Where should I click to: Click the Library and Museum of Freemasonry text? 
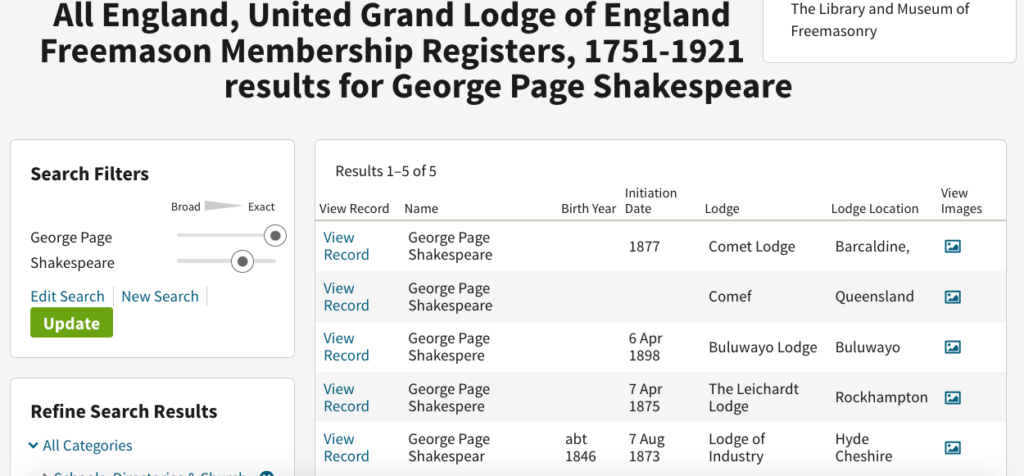point(880,20)
